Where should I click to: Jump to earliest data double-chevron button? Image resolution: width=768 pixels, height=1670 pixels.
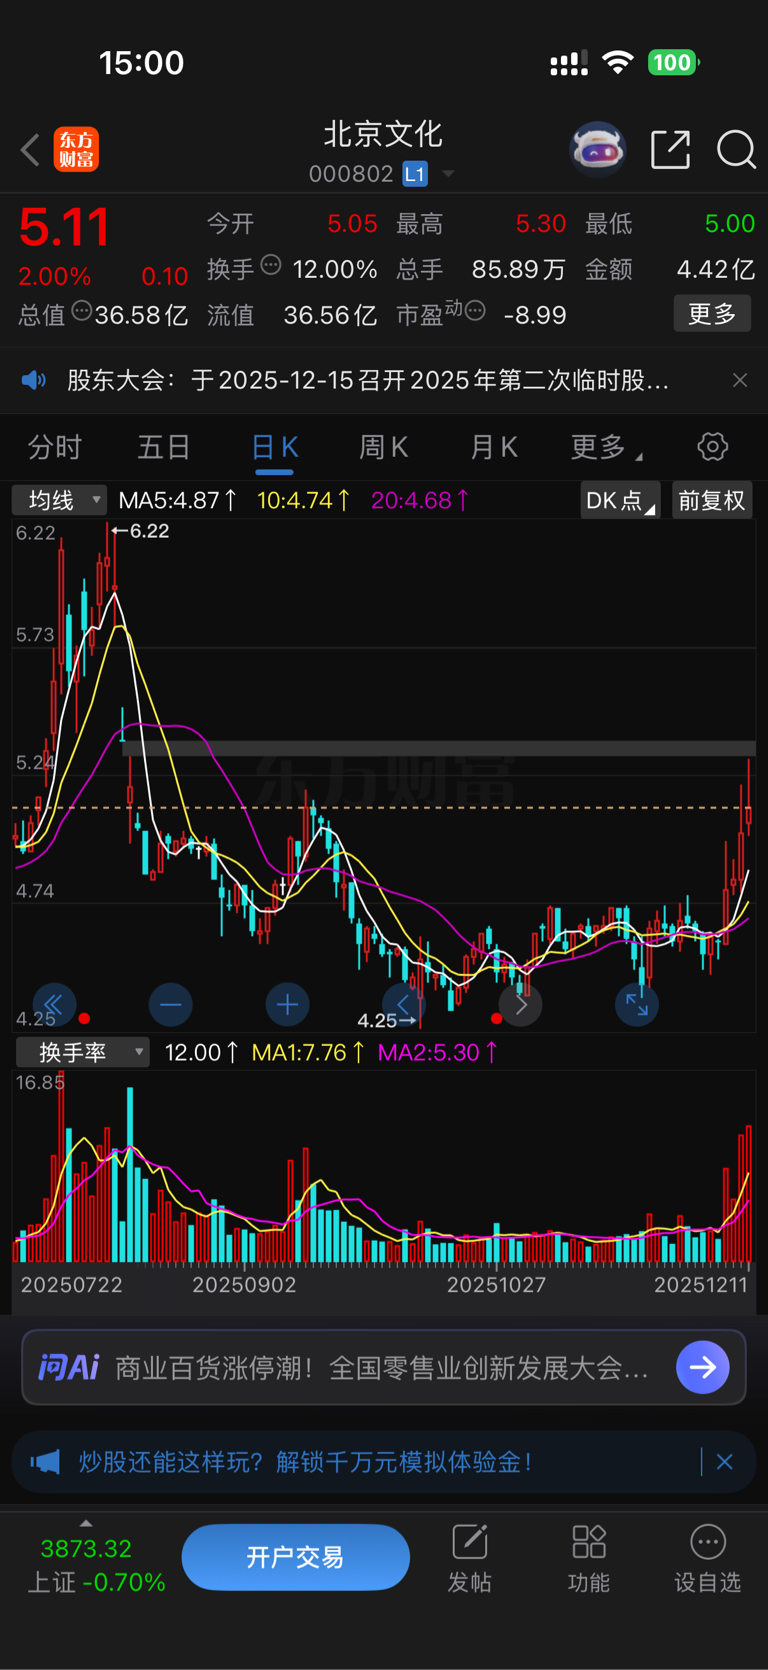click(53, 1005)
